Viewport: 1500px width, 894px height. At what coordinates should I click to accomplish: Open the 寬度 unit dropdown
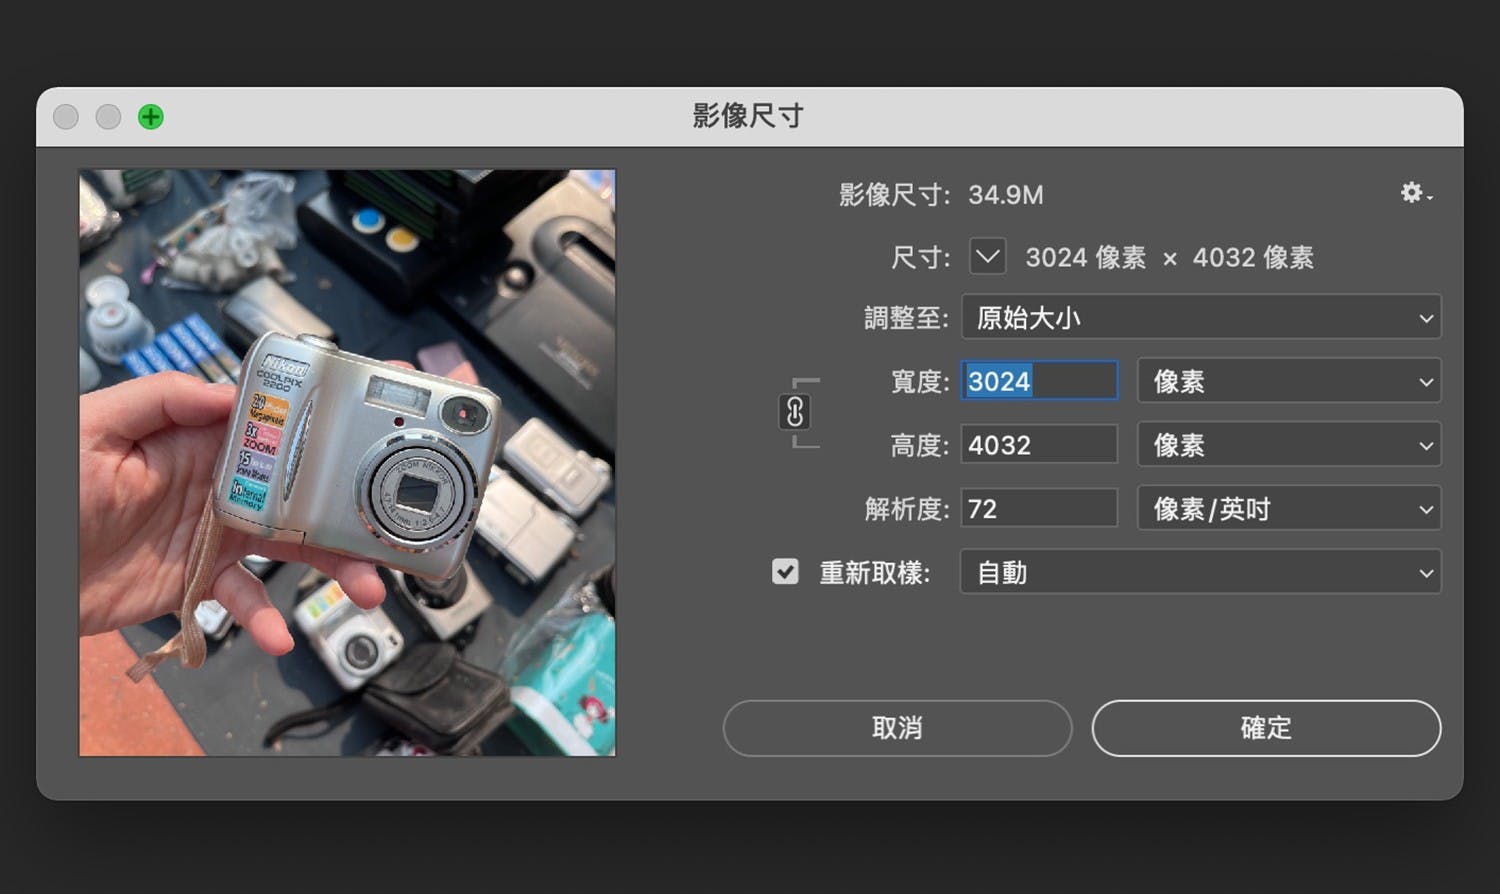(x=1288, y=381)
